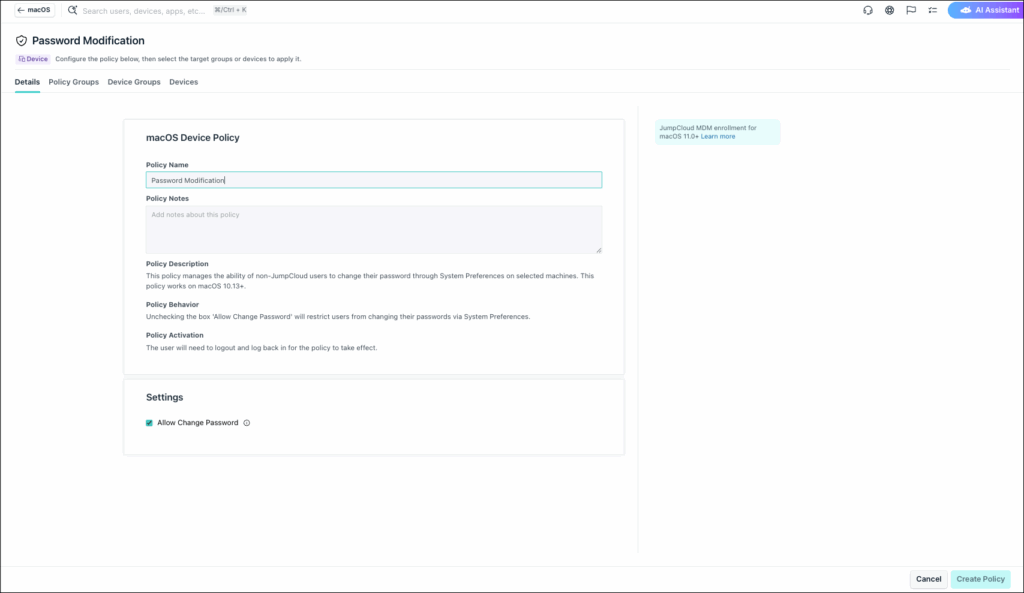Viewport: 1024px width, 593px height.
Task: Click the Policy Activation label
Action: 174,335
